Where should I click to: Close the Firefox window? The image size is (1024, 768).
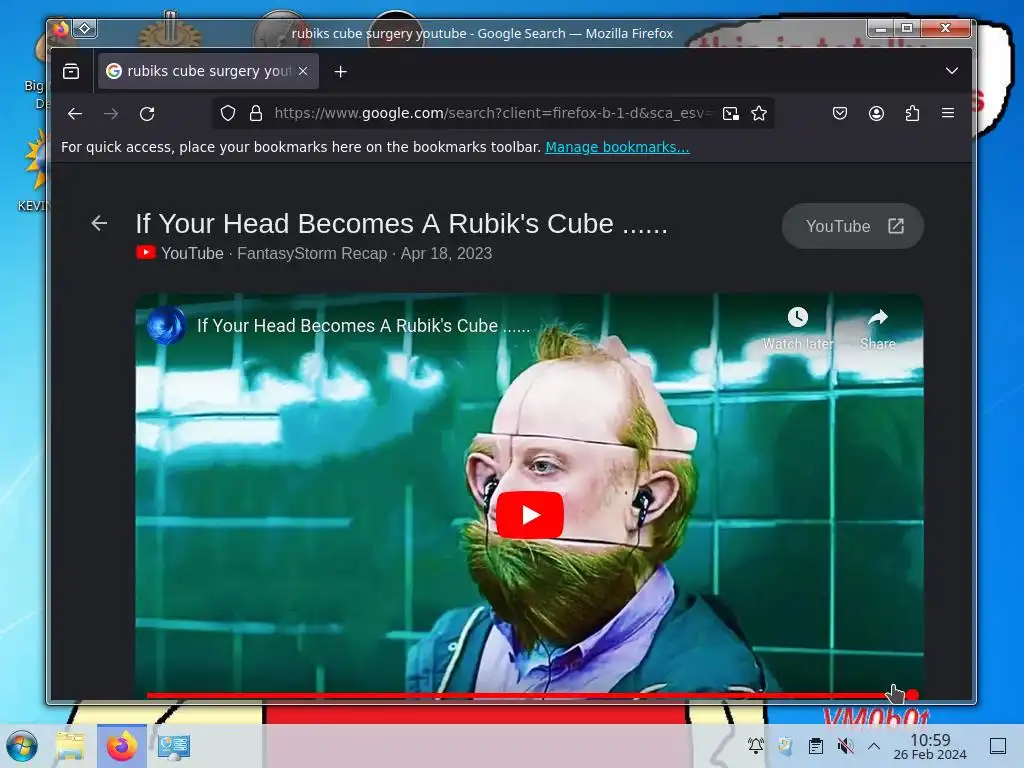945,28
